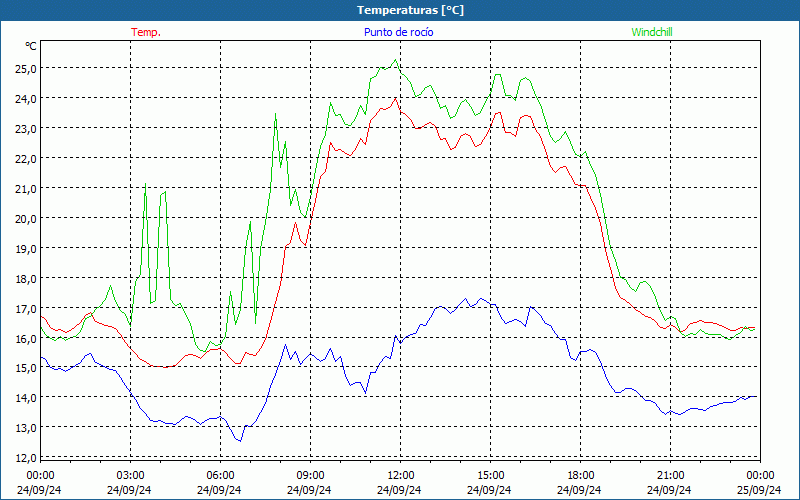This screenshot has width=800, height=500.
Task: Click the 12,0 y-axis value
Action: (x=25, y=458)
